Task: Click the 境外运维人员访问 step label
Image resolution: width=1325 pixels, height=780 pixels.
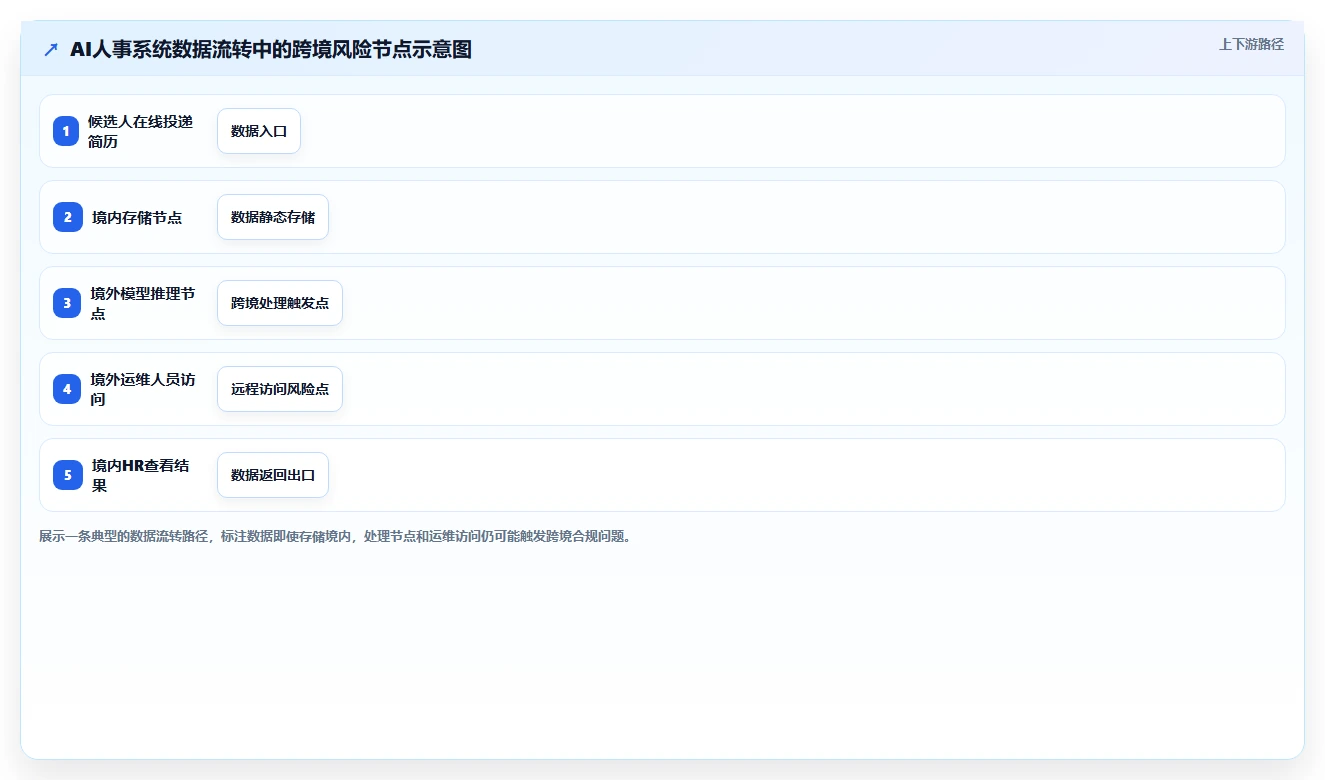Action: [x=143, y=389]
